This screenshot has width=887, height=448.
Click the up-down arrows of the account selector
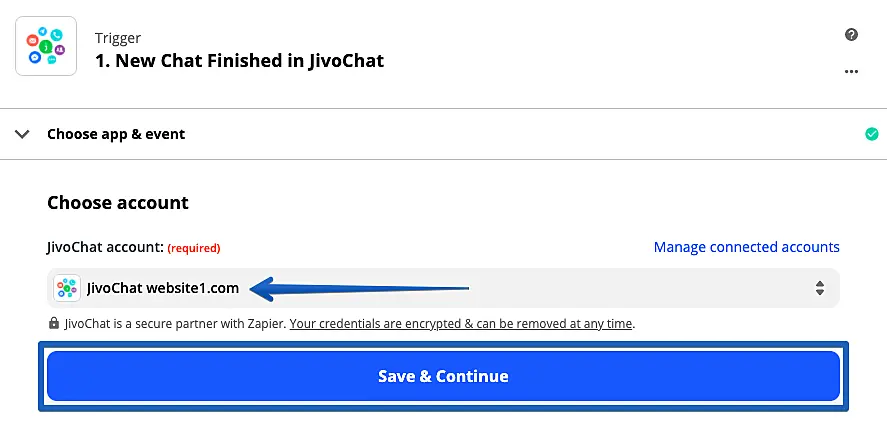819,288
